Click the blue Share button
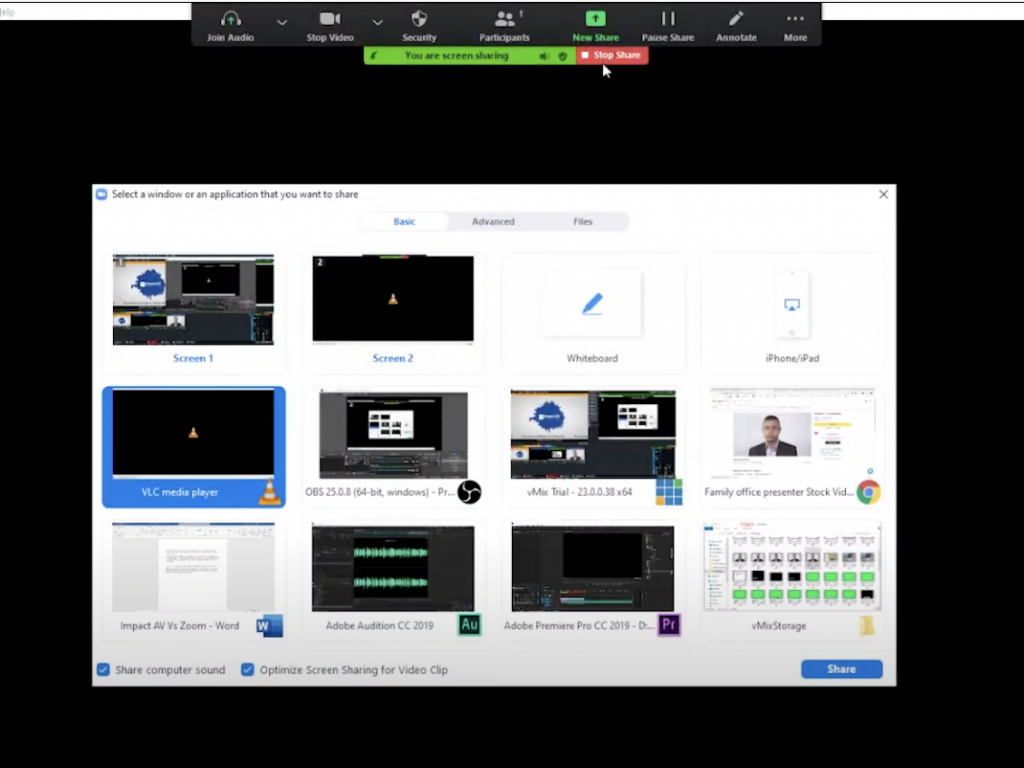The height and width of the screenshot is (768, 1024). click(x=842, y=669)
